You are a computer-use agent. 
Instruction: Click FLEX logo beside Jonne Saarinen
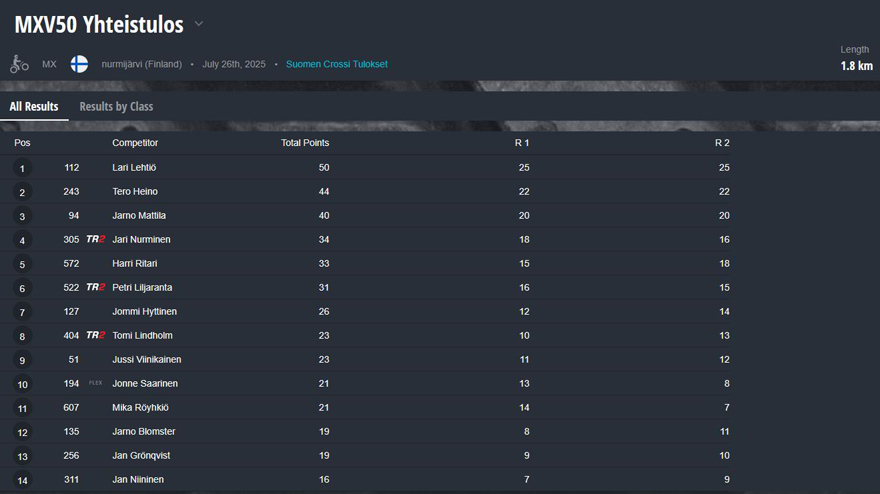tap(95, 383)
